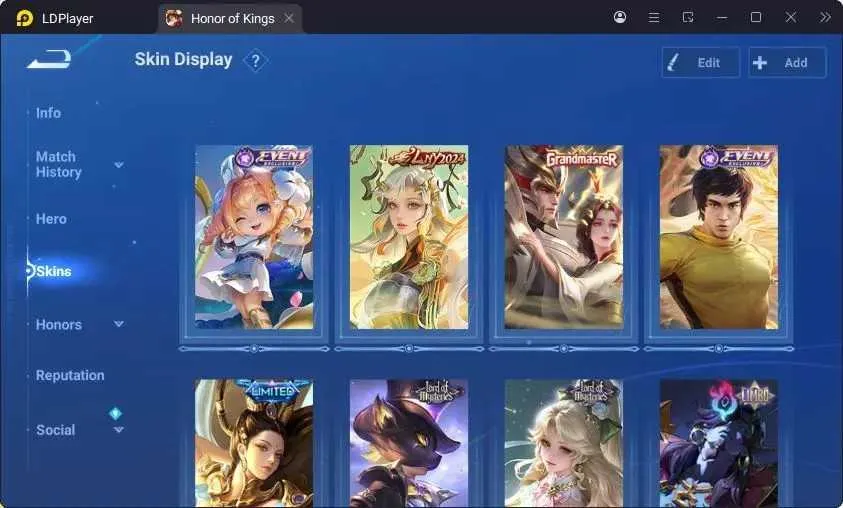
Task: Click the Skin Display title
Action: click(183, 60)
